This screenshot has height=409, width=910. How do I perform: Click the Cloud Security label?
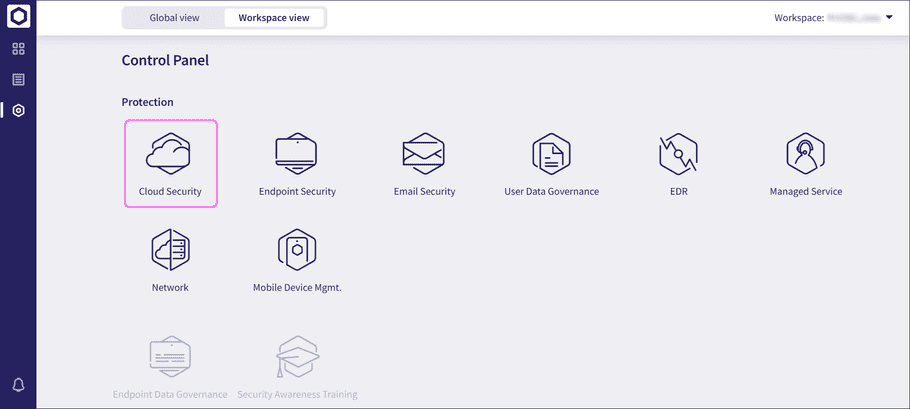170,191
